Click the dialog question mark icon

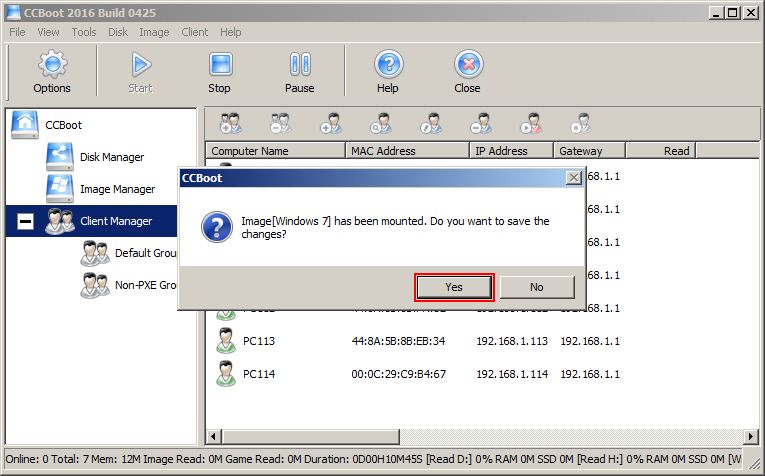click(217, 227)
